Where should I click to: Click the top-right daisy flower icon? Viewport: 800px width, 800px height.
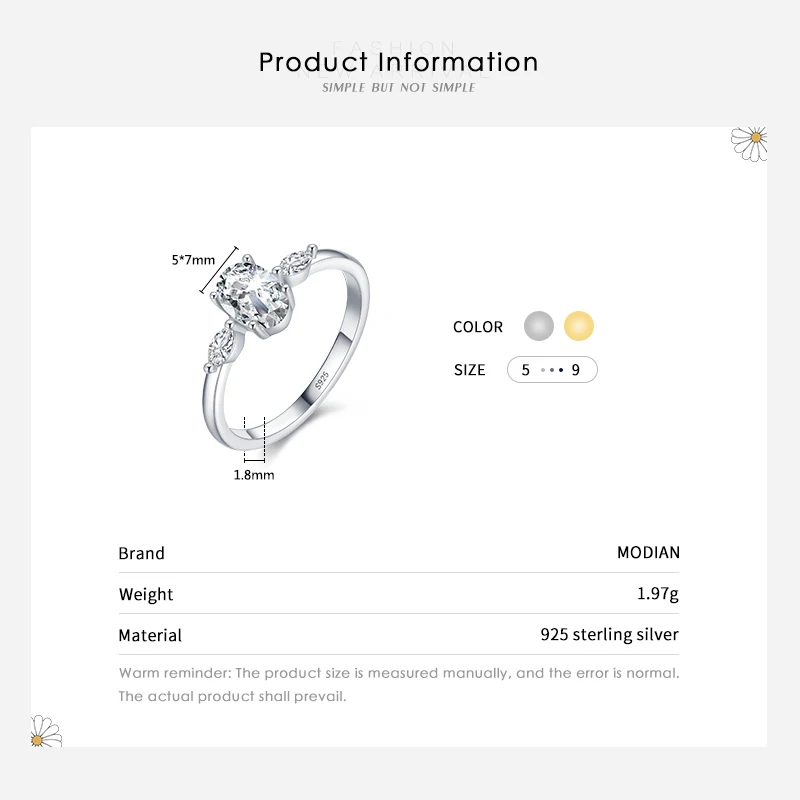click(748, 142)
